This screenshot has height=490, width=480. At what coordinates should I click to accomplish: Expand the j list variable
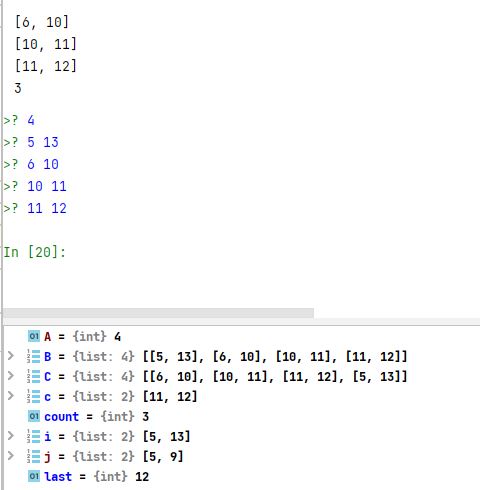click(x=11, y=456)
